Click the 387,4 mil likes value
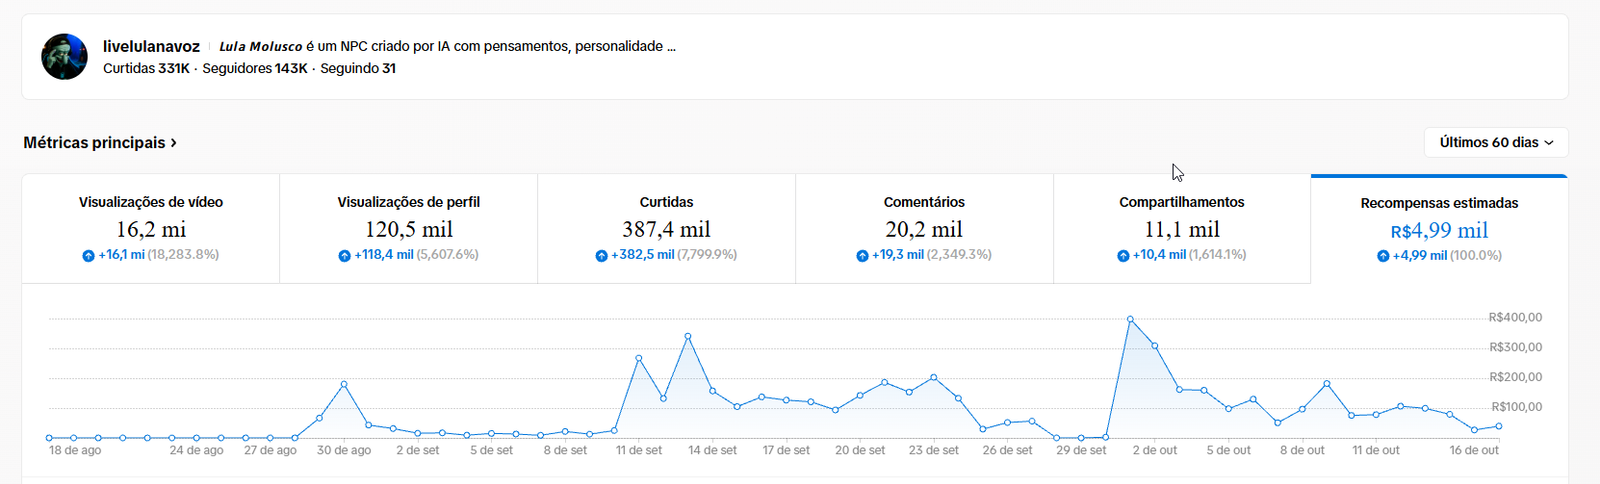Image resolution: width=1600 pixels, height=484 pixels. 666,229
